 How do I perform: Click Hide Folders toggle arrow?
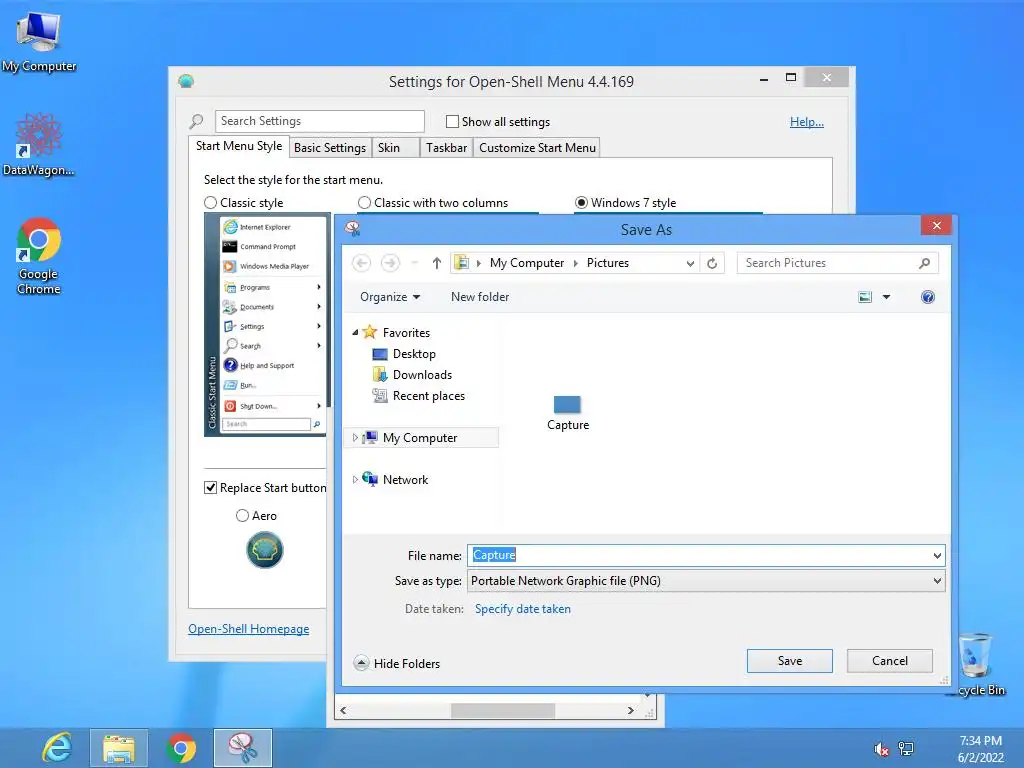(x=361, y=663)
